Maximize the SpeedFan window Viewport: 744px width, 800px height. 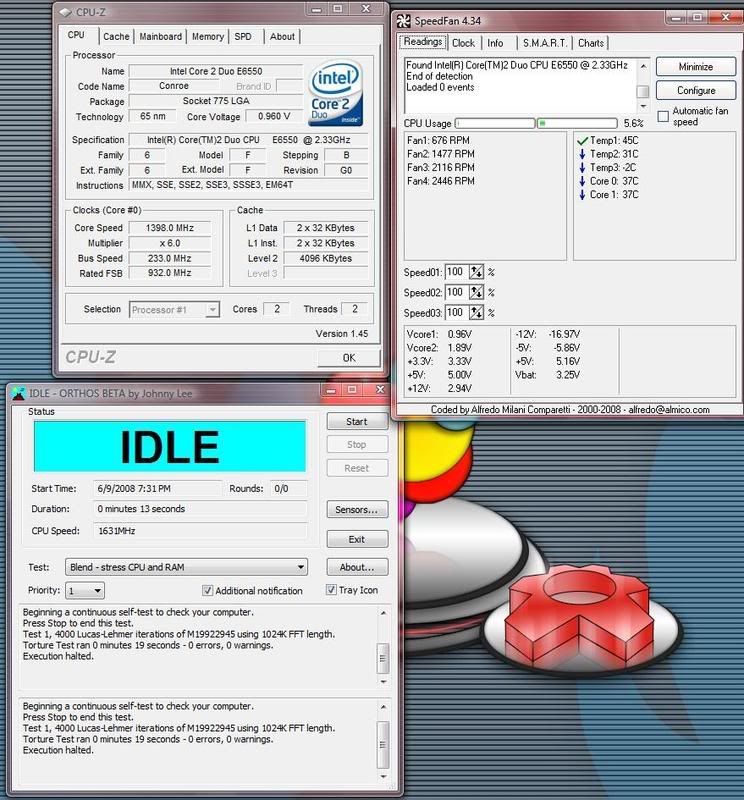point(697,18)
